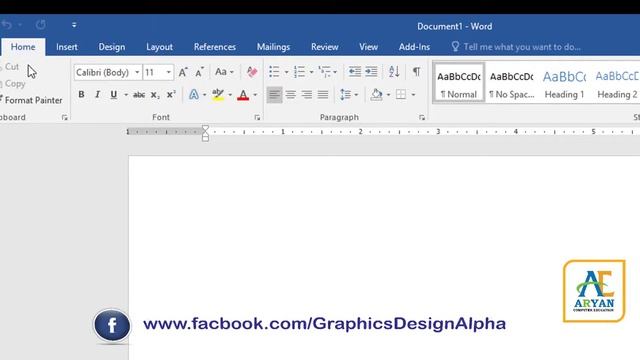Click the Undo icon in quick access toolbar
The height and width of the screenshot is (360, 640).
pos(7,25)
